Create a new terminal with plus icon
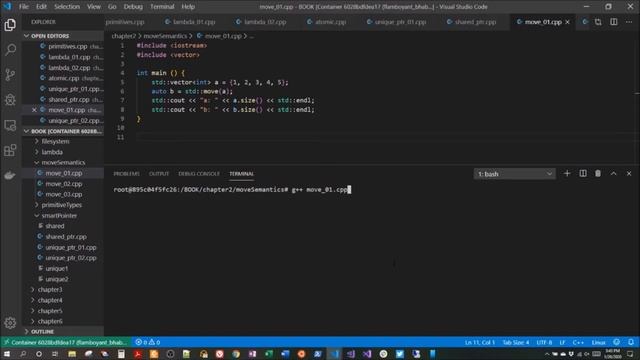 [567, 173]
